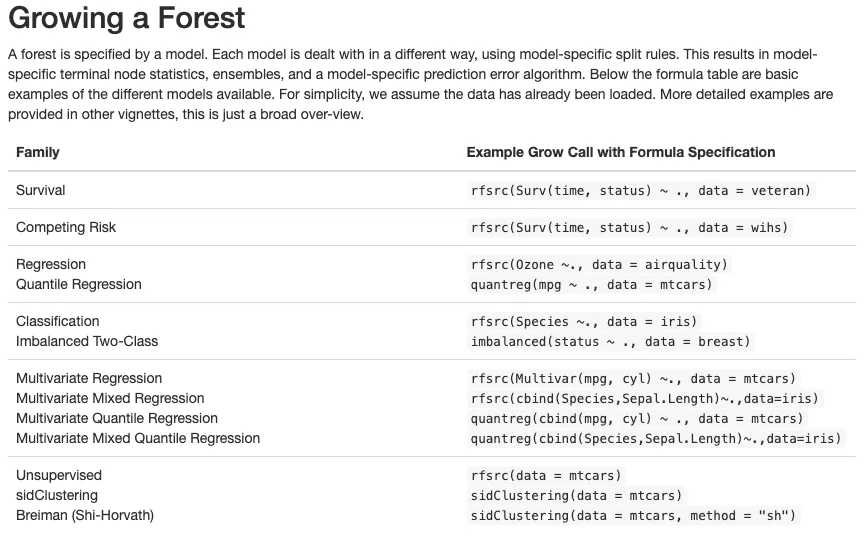The height and width of the screenshot is (548, 866).
Task: Click the Example Grow Call column header
Action: coord(620,152)
